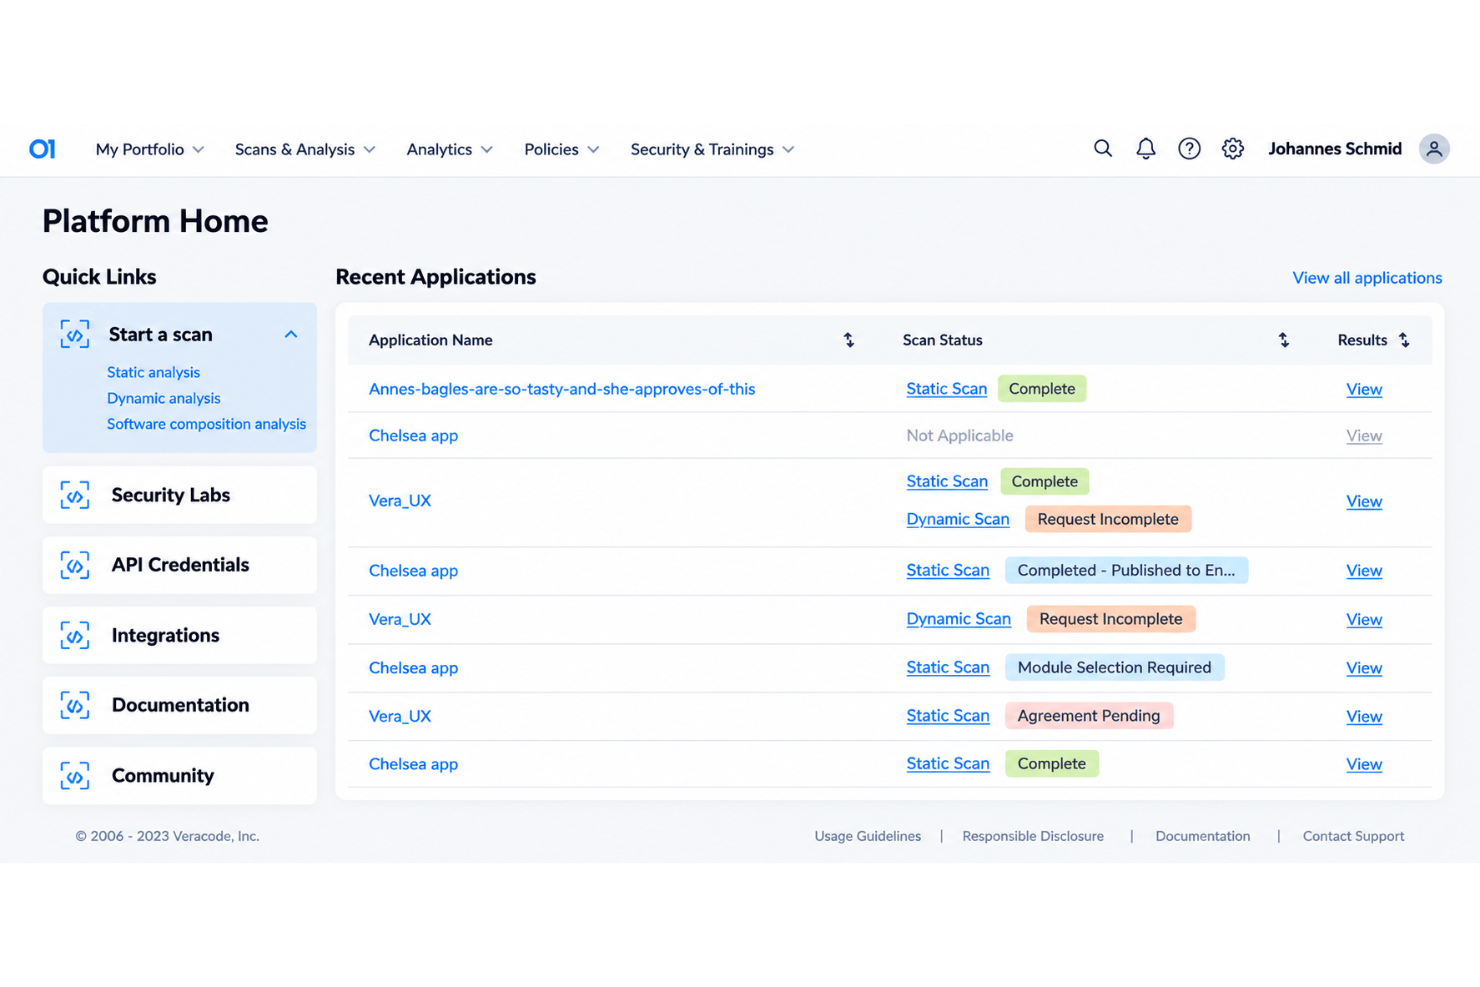Expand the Scans & Analysis menu
The height and width of the screenshot is (987, 1480).
click(305, 149)
